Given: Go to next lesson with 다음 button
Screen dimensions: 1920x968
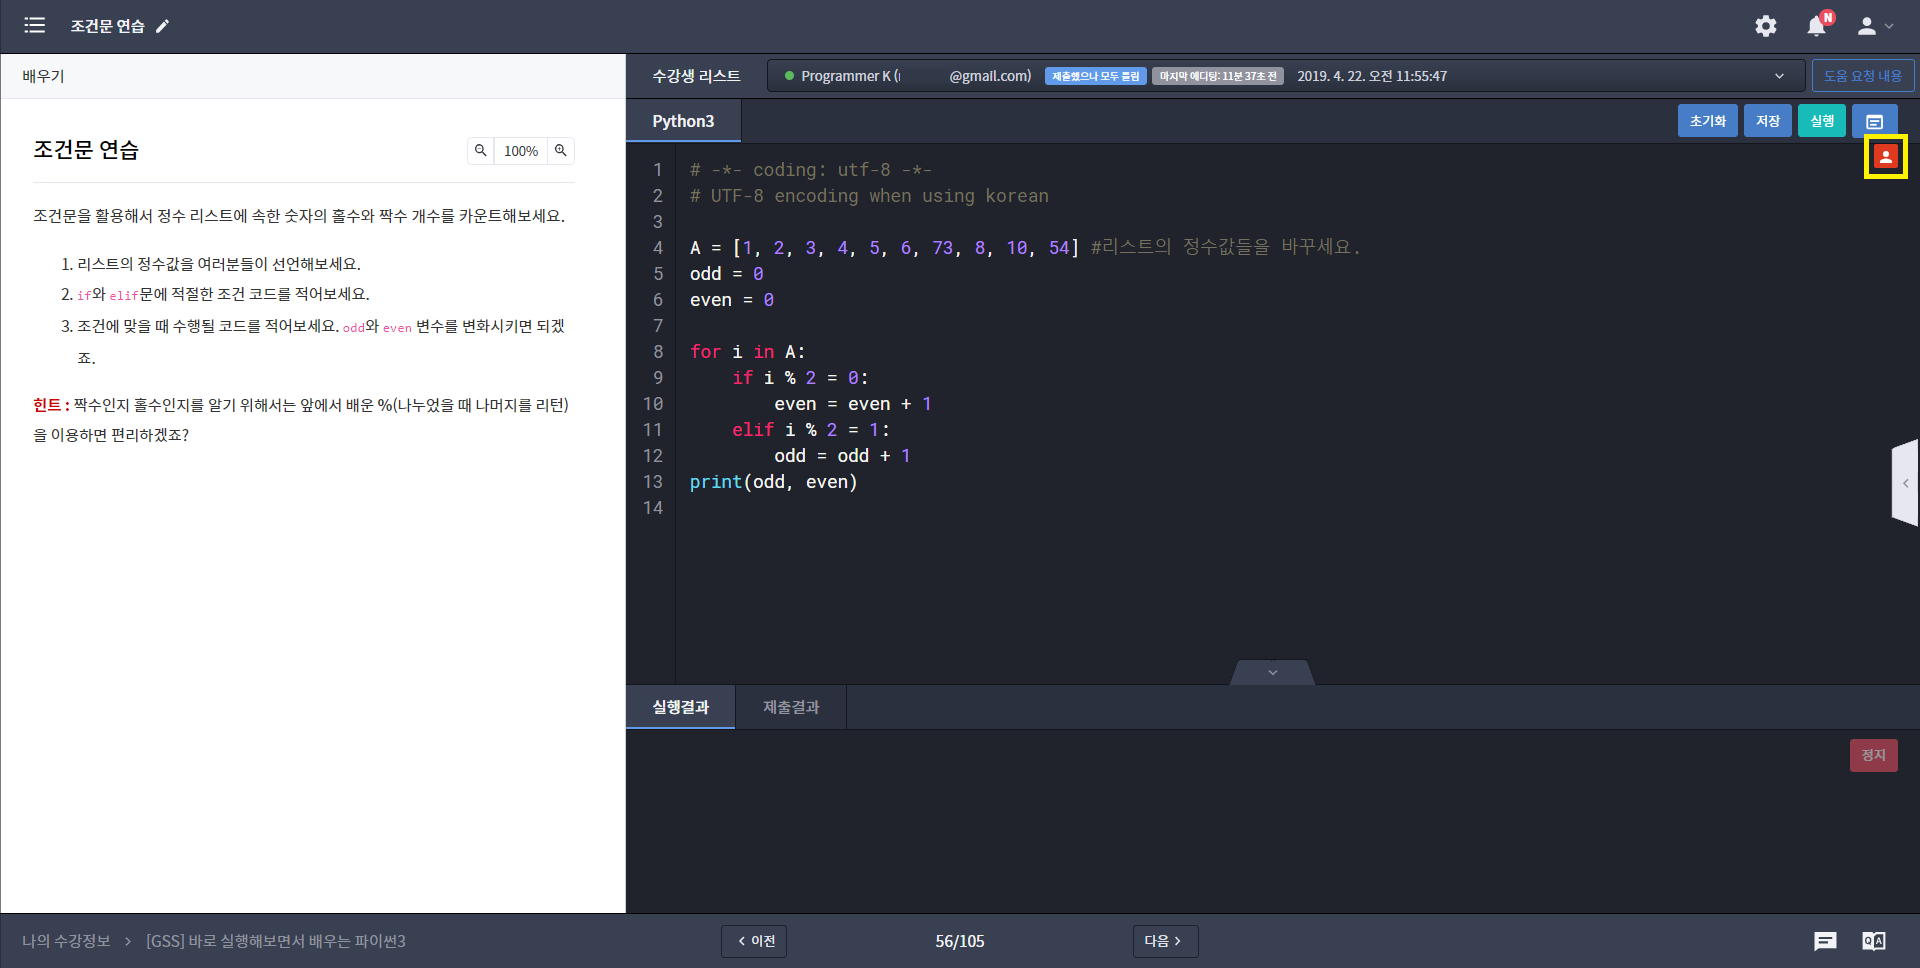Looking at the screenshot, I should 1164,941.
